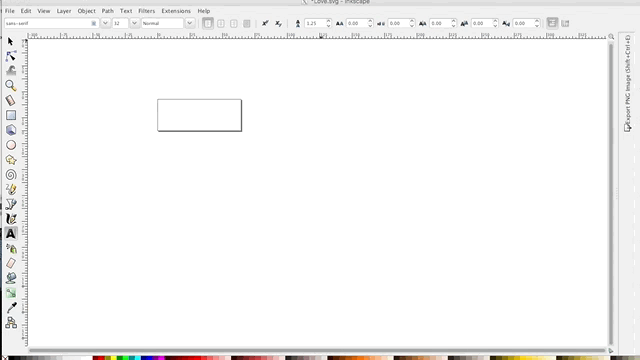Adjust letter spacing stepper arrows
Viewport: 640px width, 360px height.
tap(370, 23)
